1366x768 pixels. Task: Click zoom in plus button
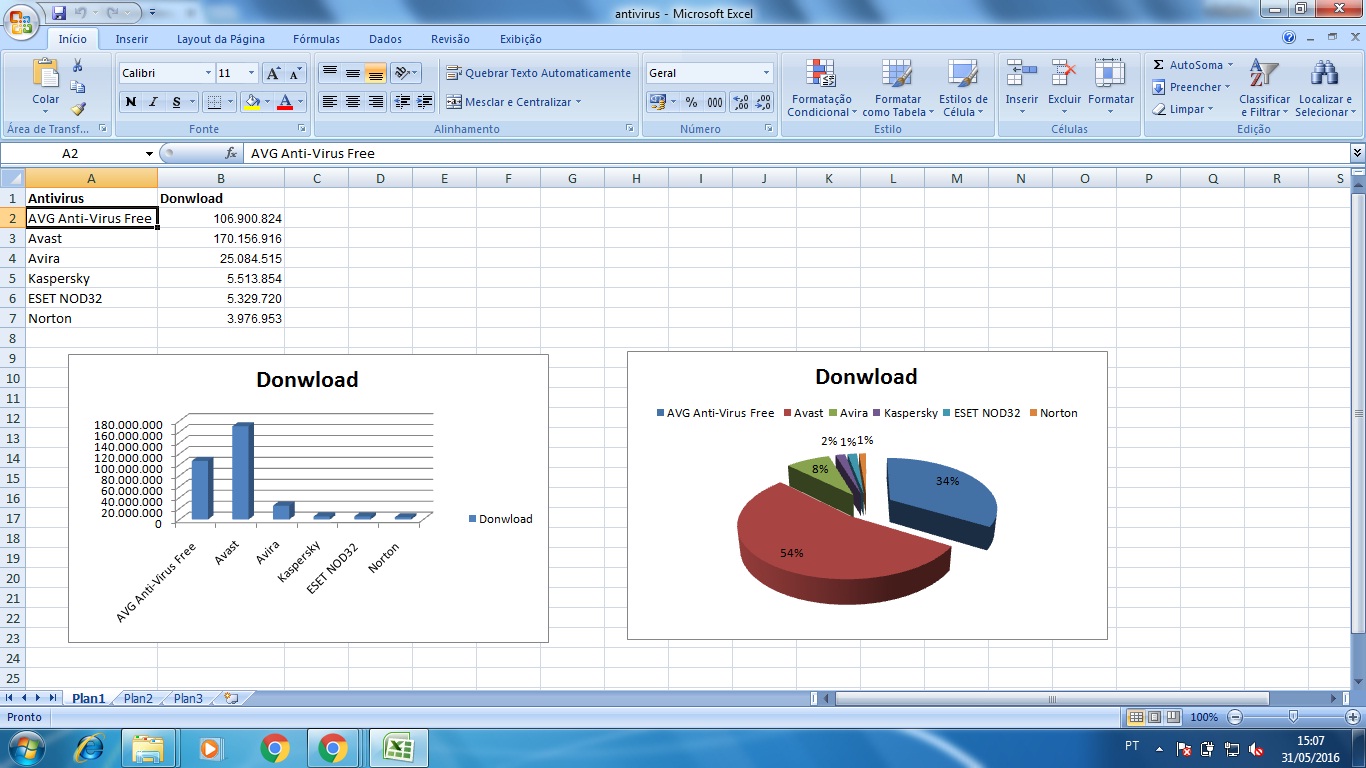click(x=1353, y=717)
